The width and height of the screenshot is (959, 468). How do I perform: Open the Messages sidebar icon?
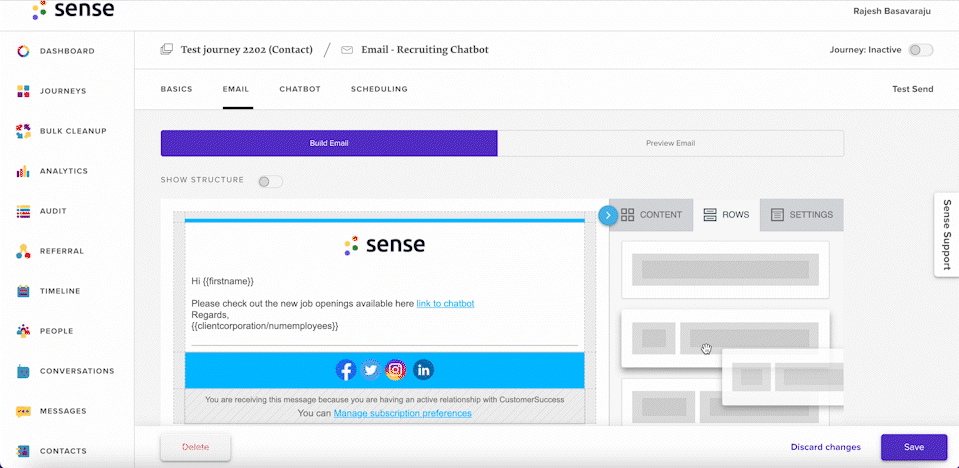[23, 411]
